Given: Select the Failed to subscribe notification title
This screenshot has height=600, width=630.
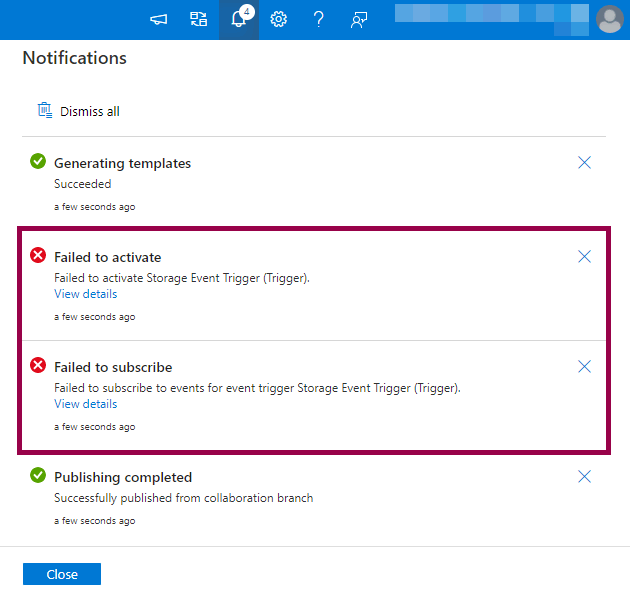Looking at the screenshot, I should (113, 367).
